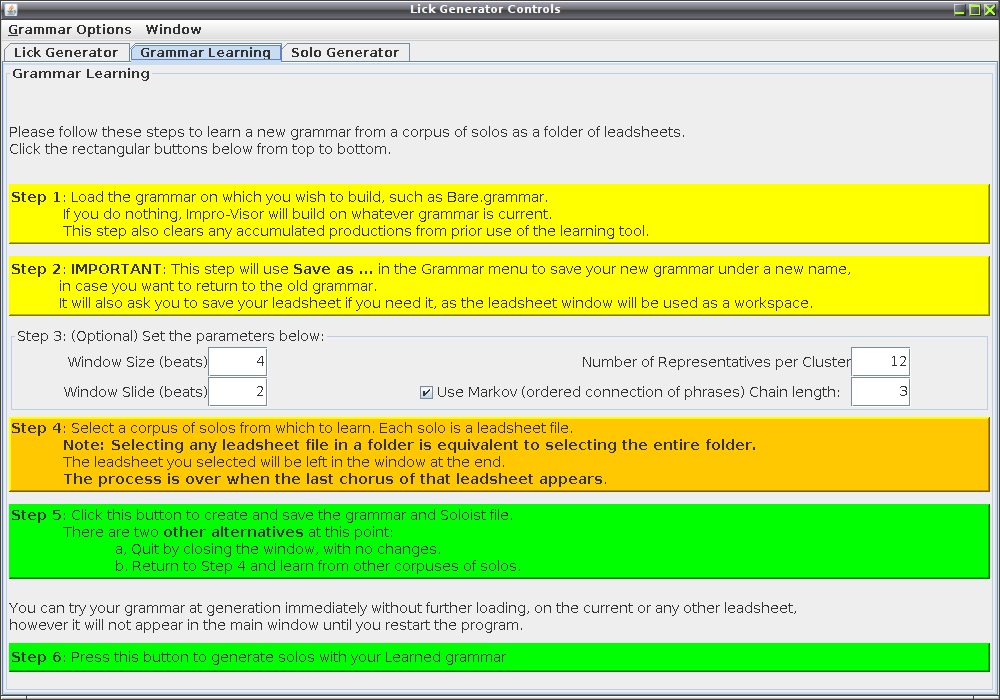This screenshot has width=1000, height=700.
Task: Open the Window menu
Action: [173, 30]
